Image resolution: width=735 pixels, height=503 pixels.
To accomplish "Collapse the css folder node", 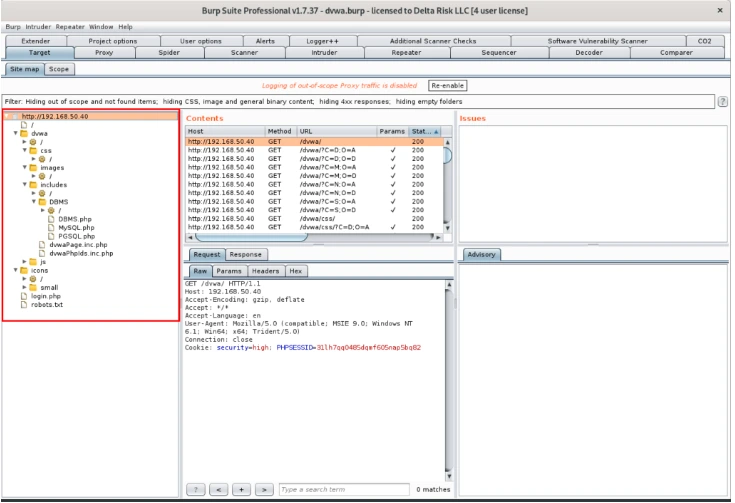I will [25, 150].
